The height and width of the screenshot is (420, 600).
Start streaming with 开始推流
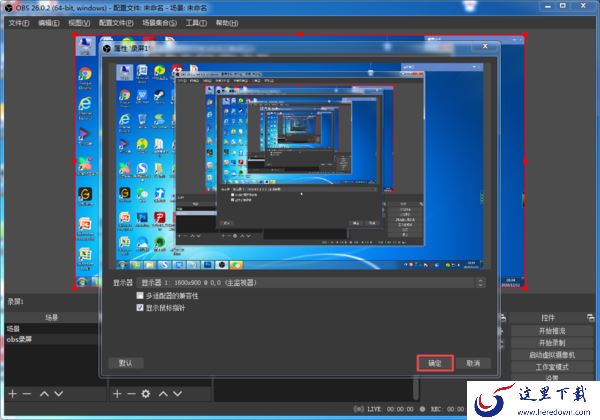[551, 331]
